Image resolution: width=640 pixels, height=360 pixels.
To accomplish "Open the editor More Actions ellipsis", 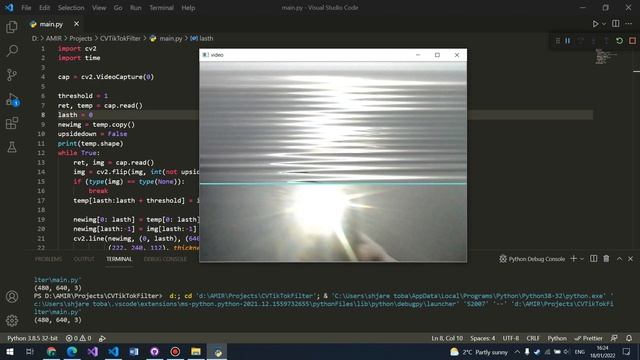I will tap(629, 24).
